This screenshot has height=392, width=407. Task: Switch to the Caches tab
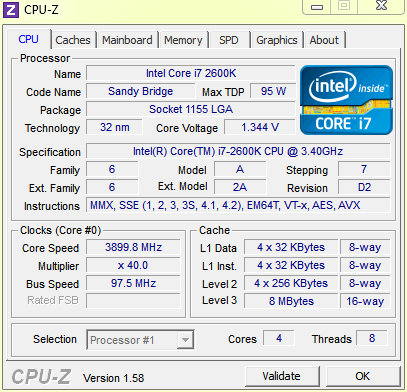point(73,40)
